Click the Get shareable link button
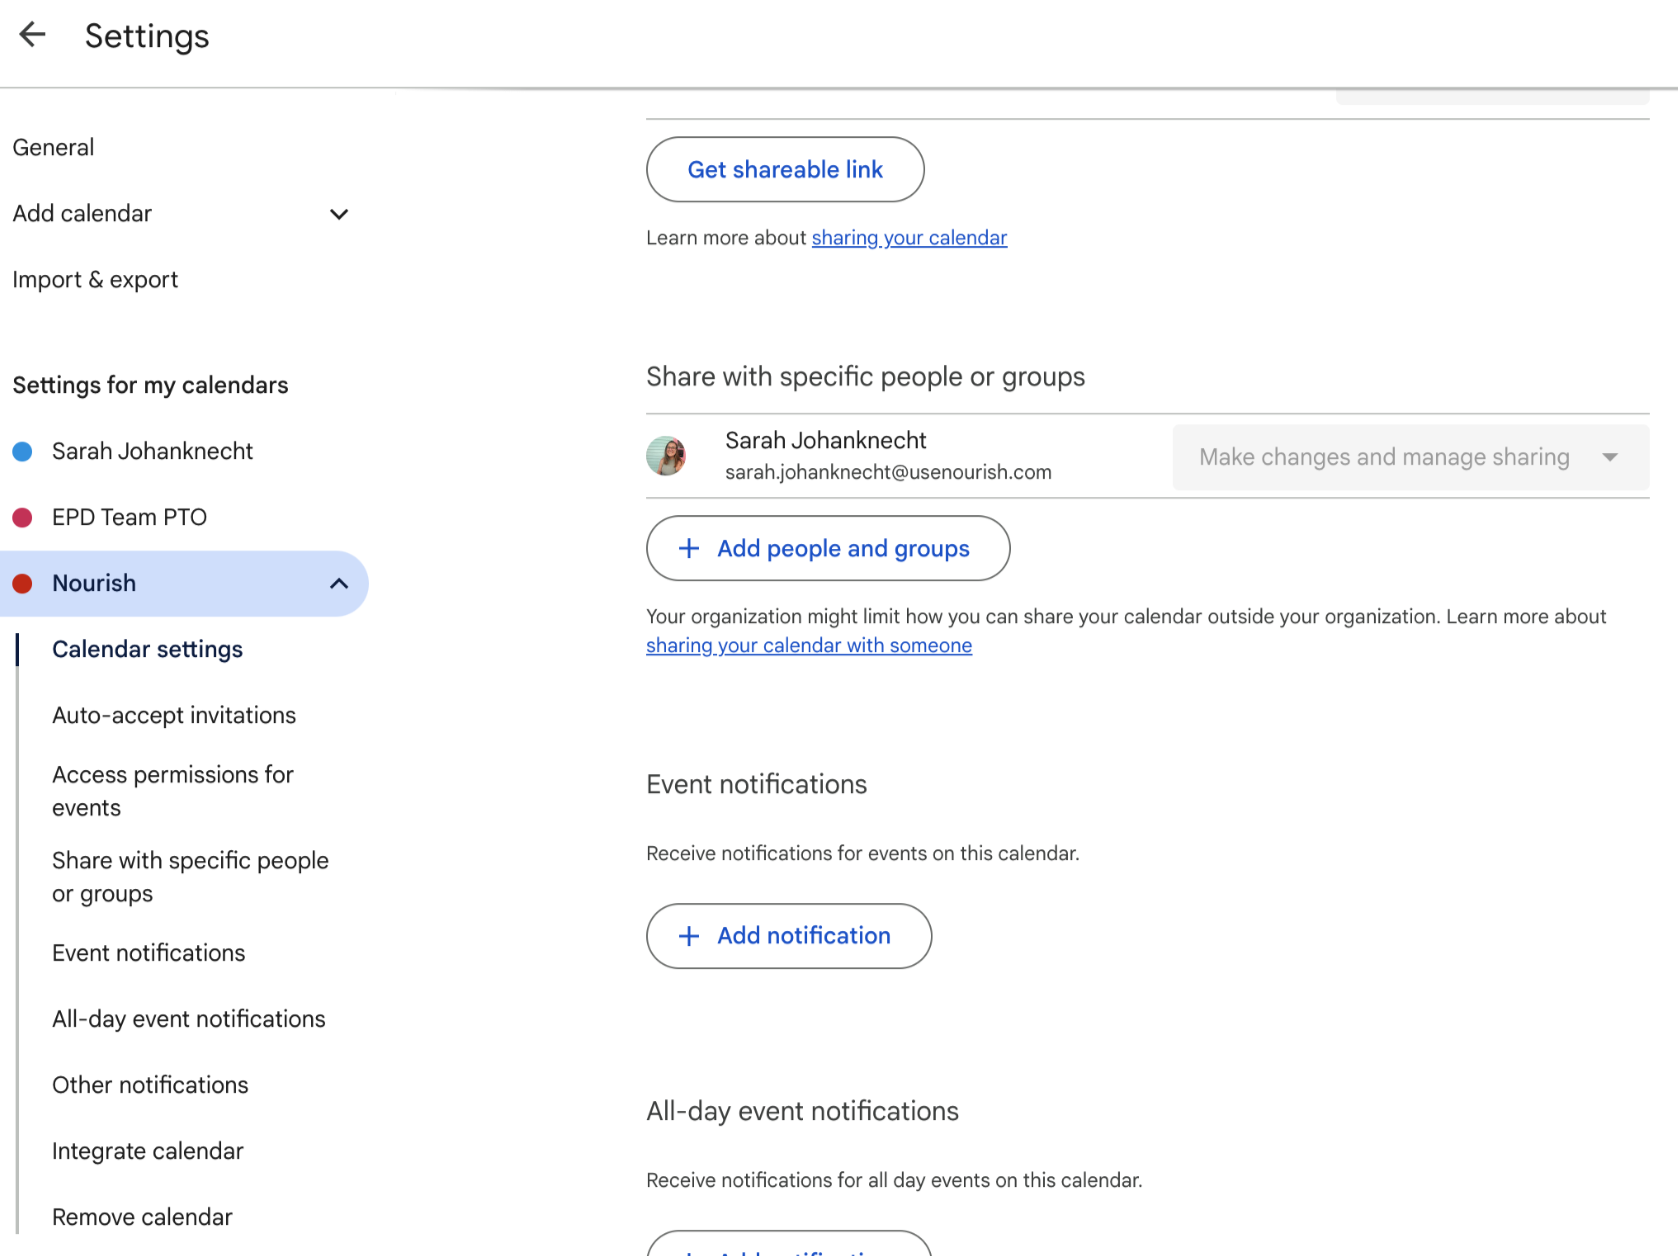1678x1256 pixels. pyautogui.click(x=785, y=170)
